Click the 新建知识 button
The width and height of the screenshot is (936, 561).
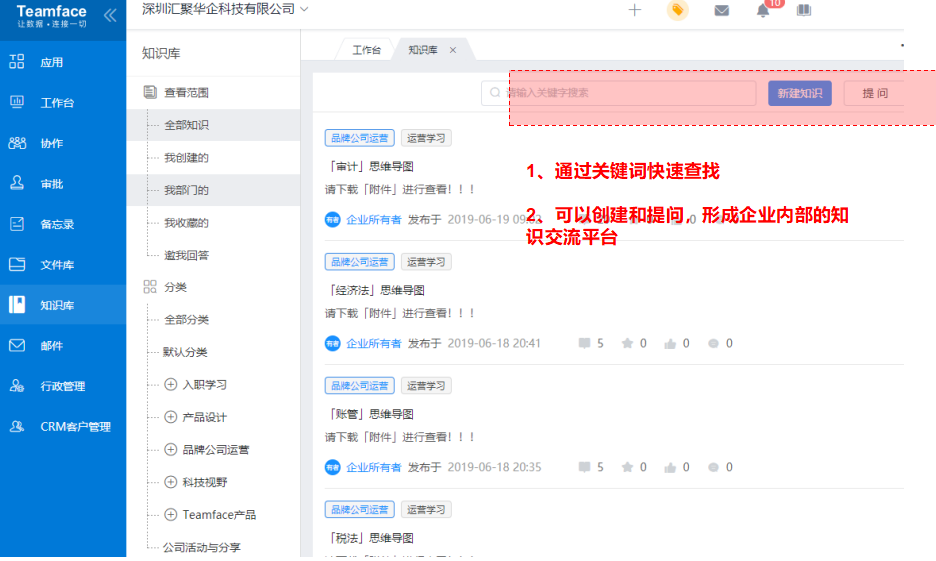coord(800,93)
